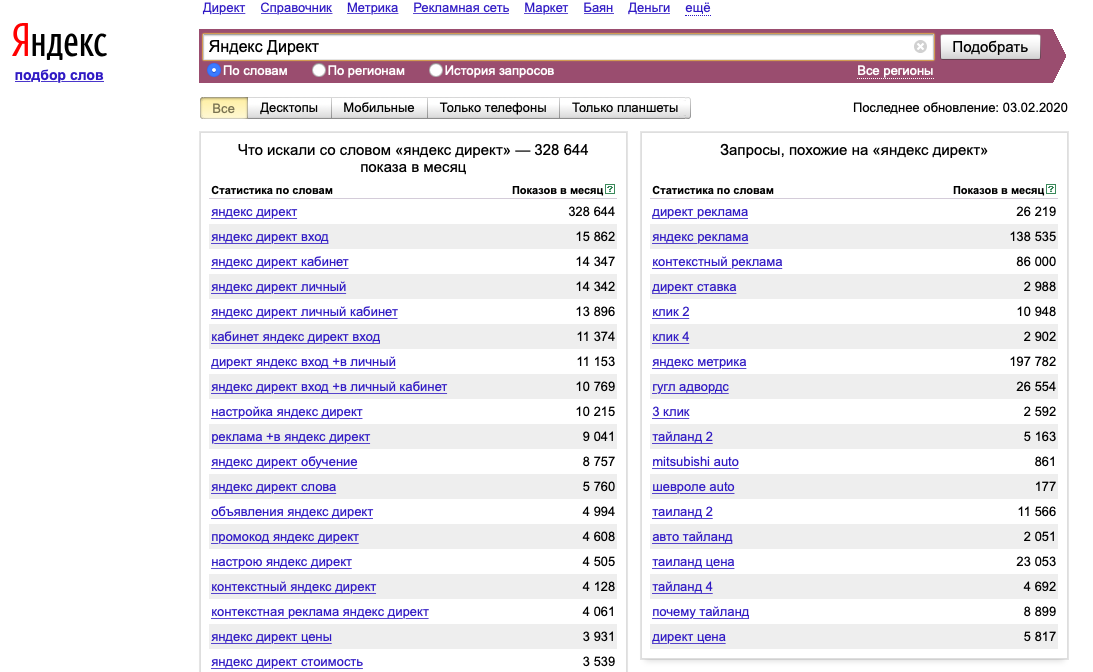Click the 'Подобрать' button
Image resolution: width=1093 pixels, height=672 pixels.
tap(990, 47)
